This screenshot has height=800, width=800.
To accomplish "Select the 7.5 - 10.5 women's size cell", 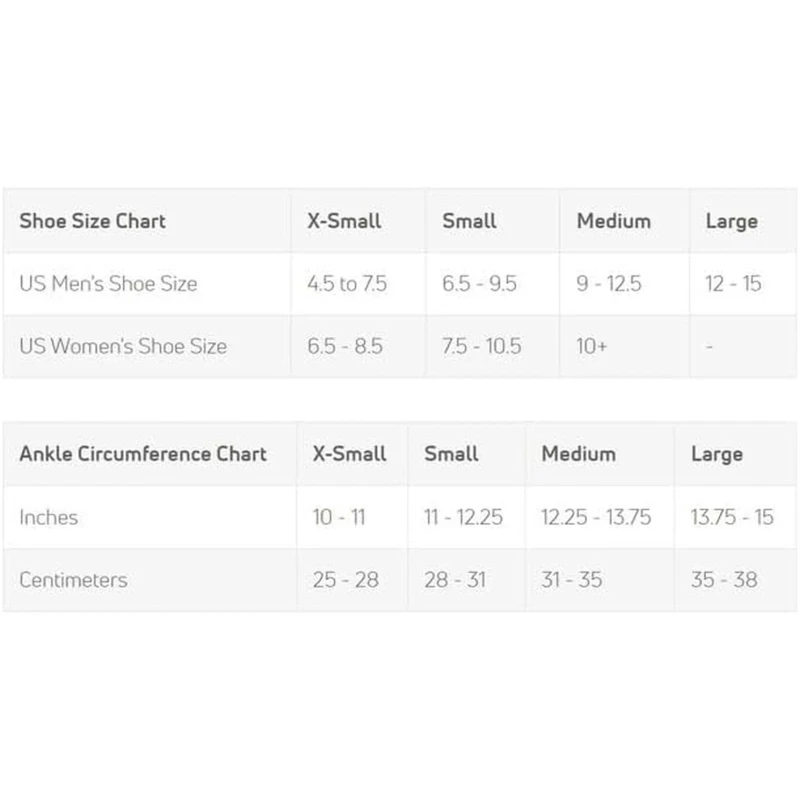I will [481, 346].
